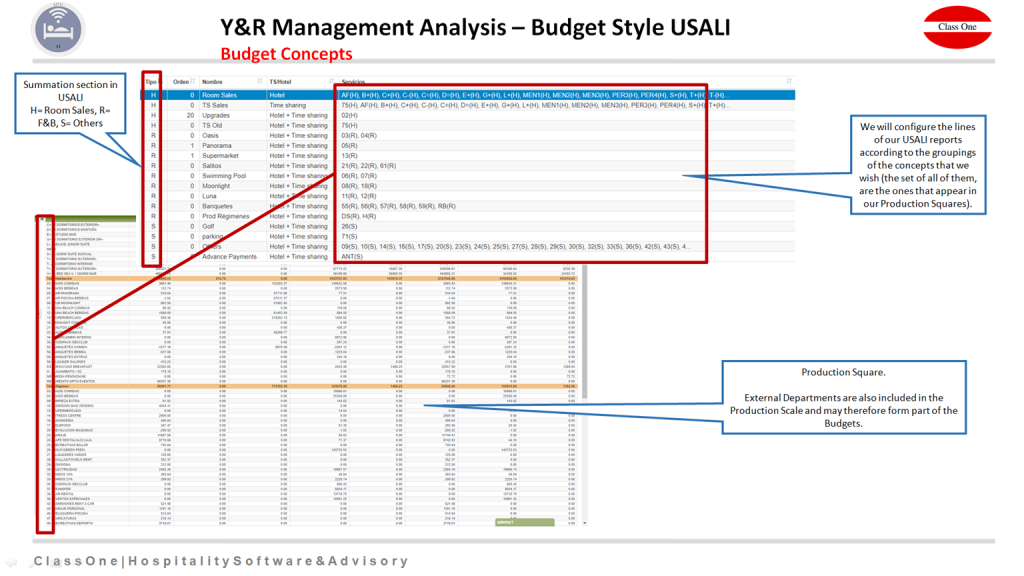Click the 'ANT(S)' services cell
Viewport: 1024px width, 576px height.
tap(352, 257)
